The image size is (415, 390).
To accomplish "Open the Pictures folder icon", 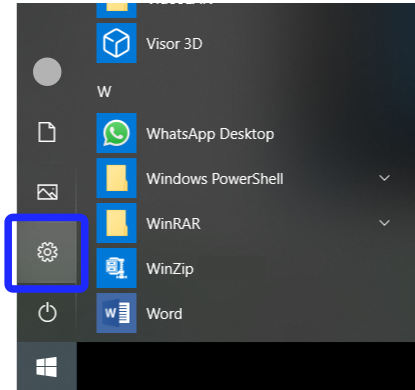I will [x=47, y=192].
